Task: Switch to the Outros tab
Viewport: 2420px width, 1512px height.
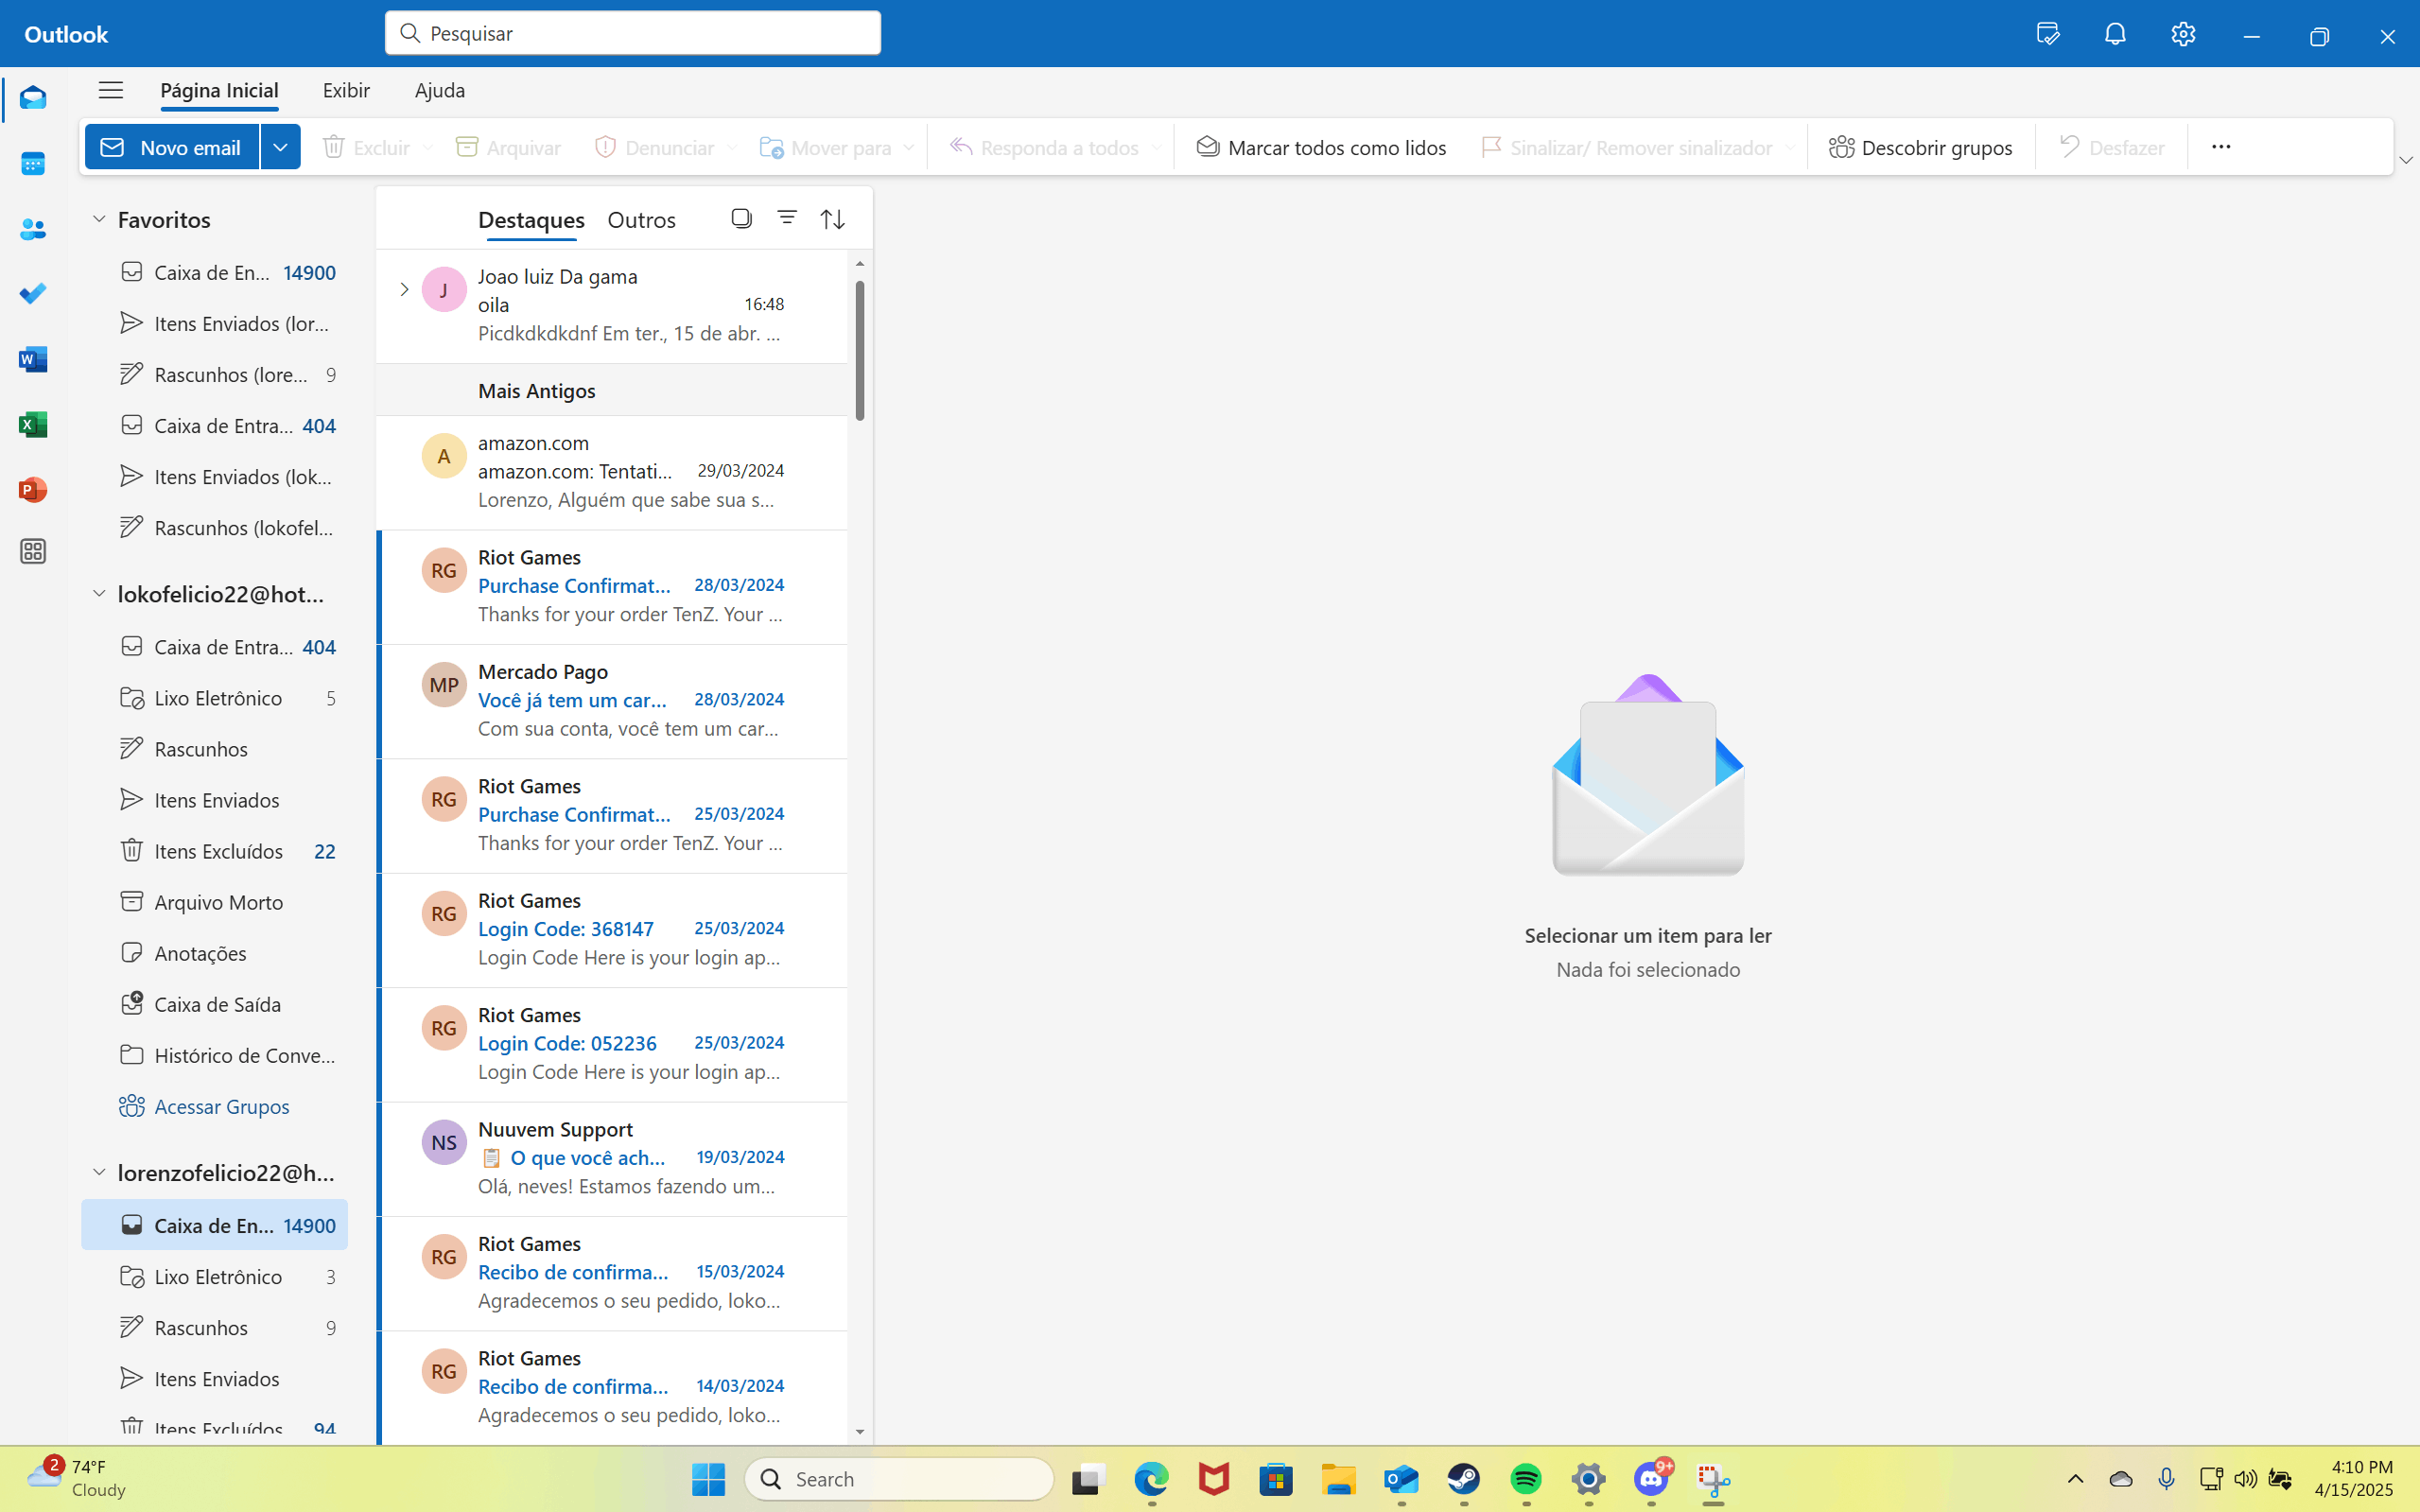Action: point(641,220)
